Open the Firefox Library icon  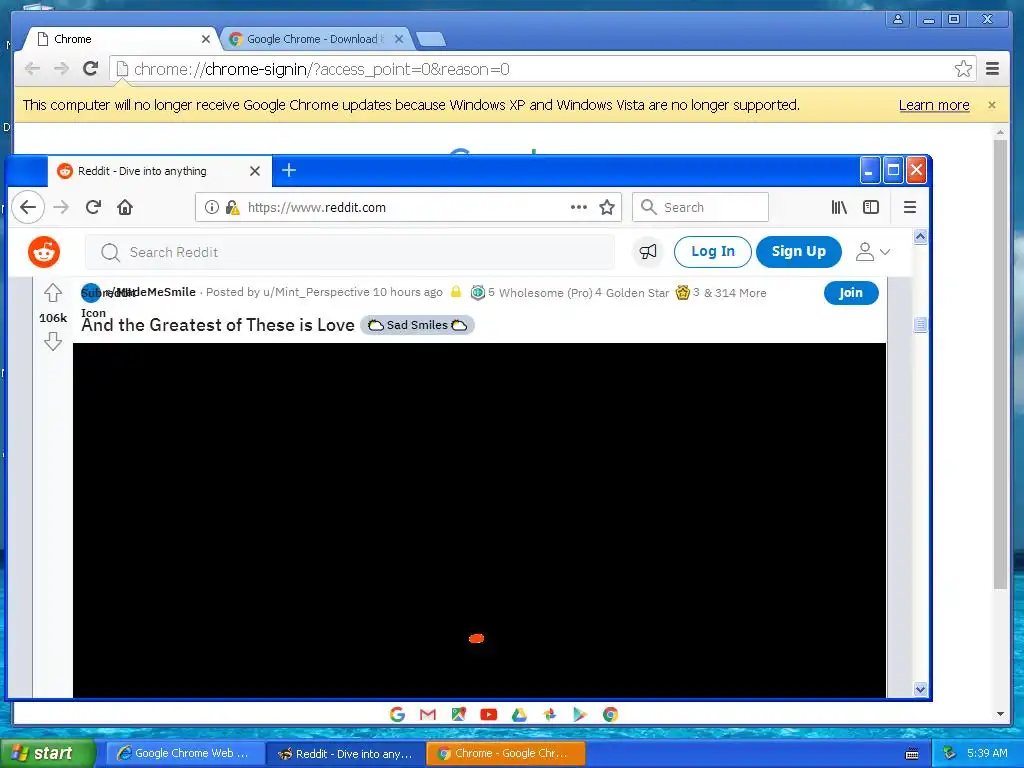click(839, 208)
